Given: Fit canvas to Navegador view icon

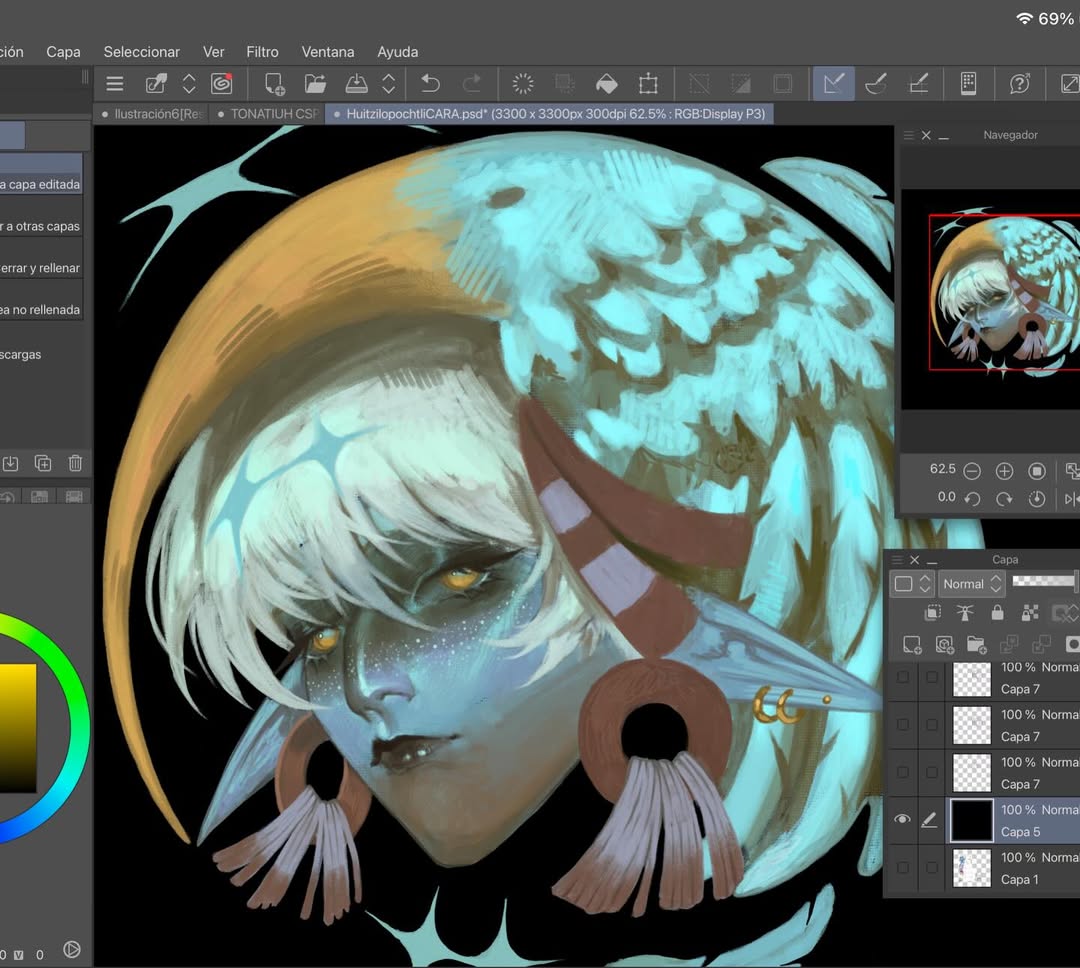Looking at the screenshot, I should point(1037,471).
